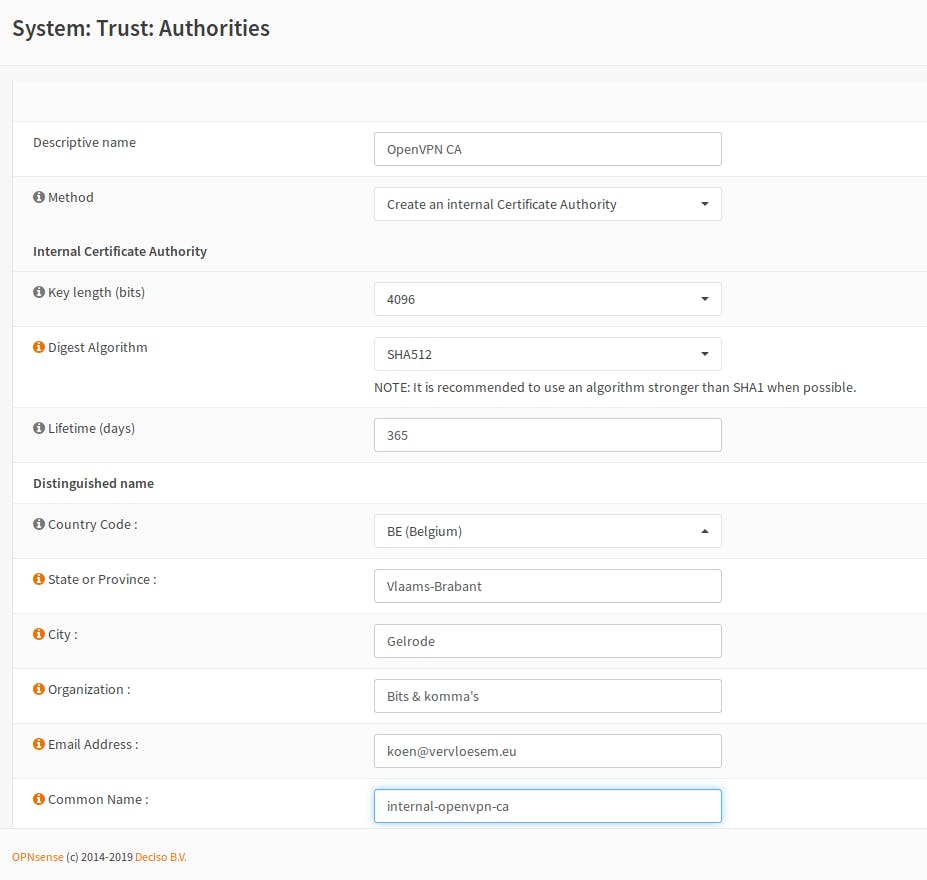Click help icon beside Digest Algorithm
Screen dimensions: 927x880
[x=39, y=348]
